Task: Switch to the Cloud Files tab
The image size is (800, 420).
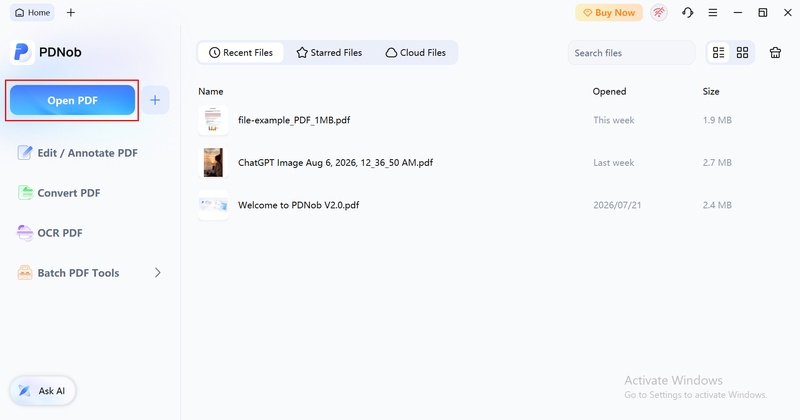Action: coord(416,53)
